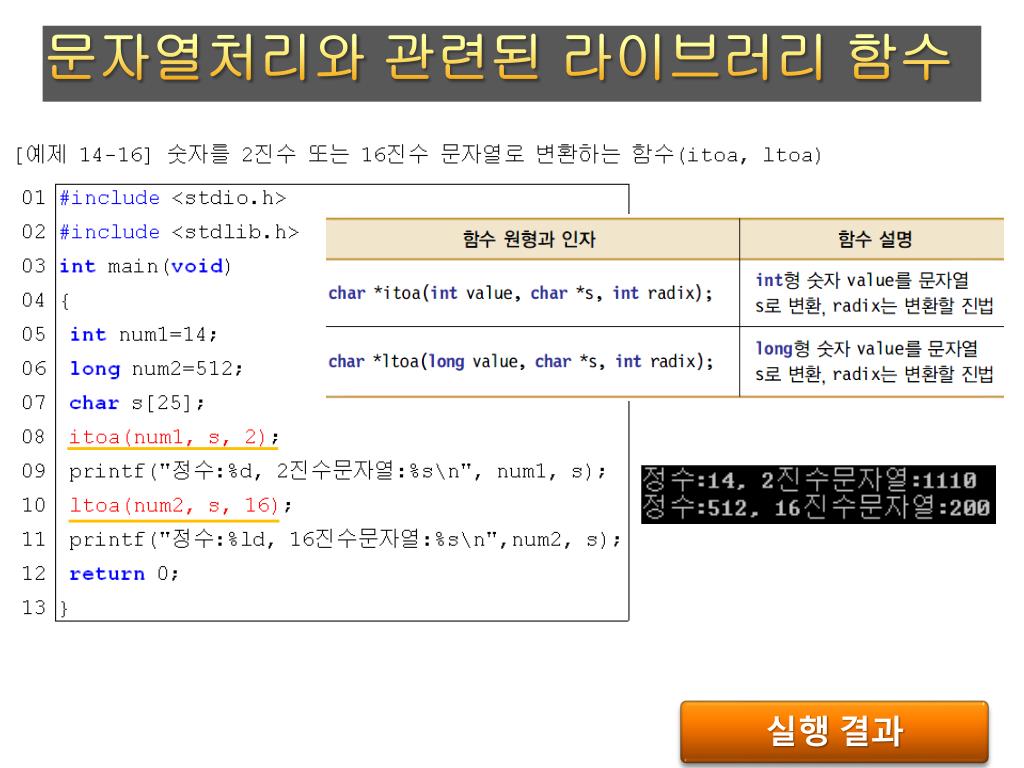Click line number 10
This screenshot has height=768, width=1024.
(x=33, y=505)
